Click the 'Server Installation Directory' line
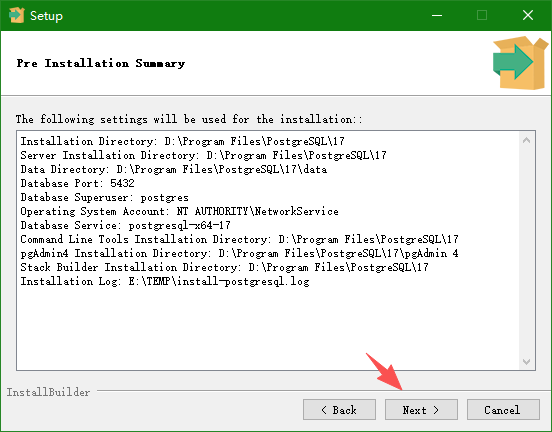Screen dimensions: 552x432 [203, 155]
